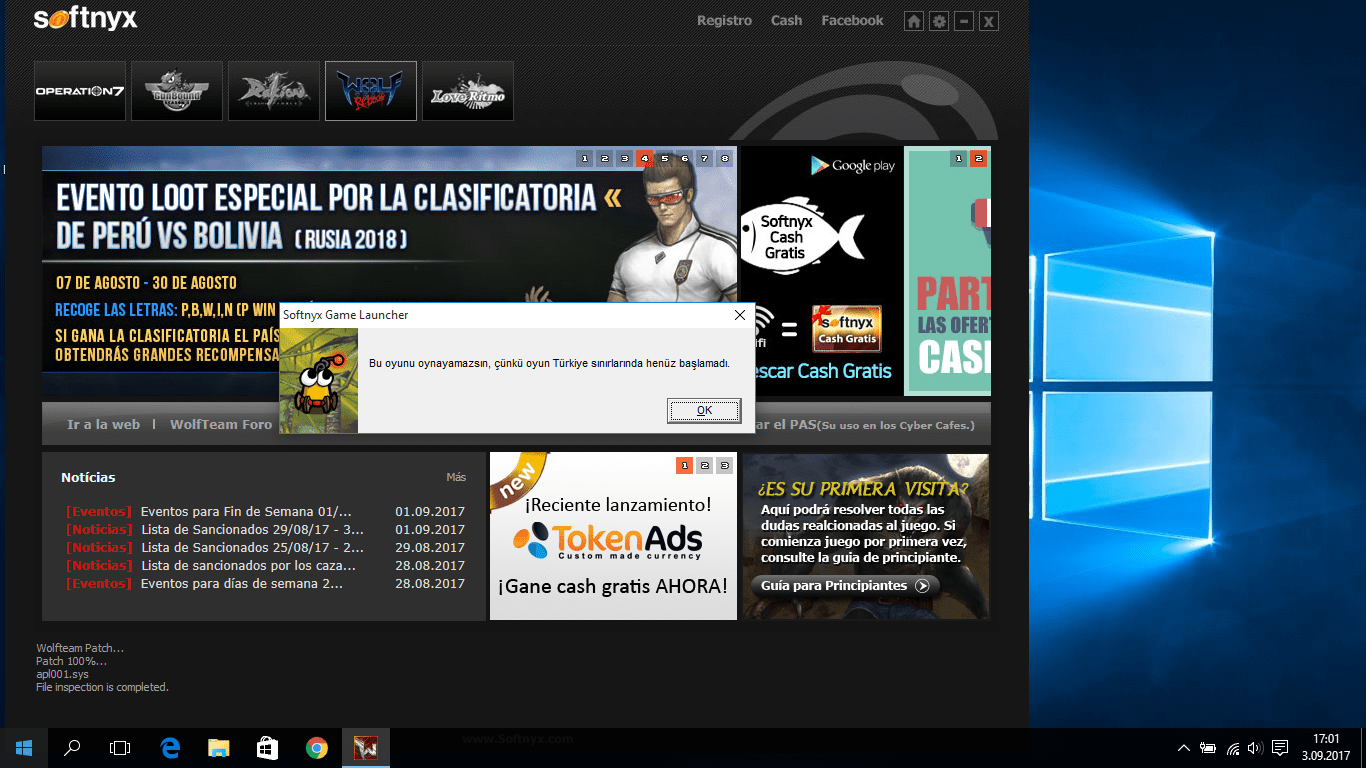Viewport: 1366px width, 768px height.
Task: Open the Windows Start menu
Action: click(x=24, y=748)
